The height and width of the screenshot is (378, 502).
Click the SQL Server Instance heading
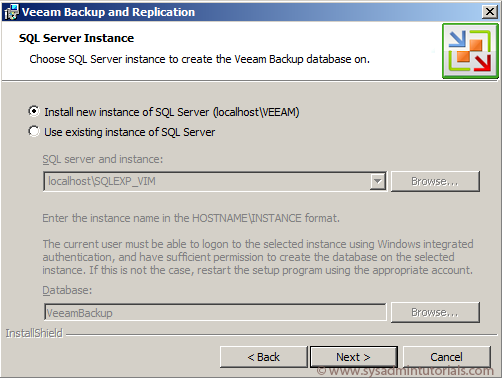coord(76,38)
